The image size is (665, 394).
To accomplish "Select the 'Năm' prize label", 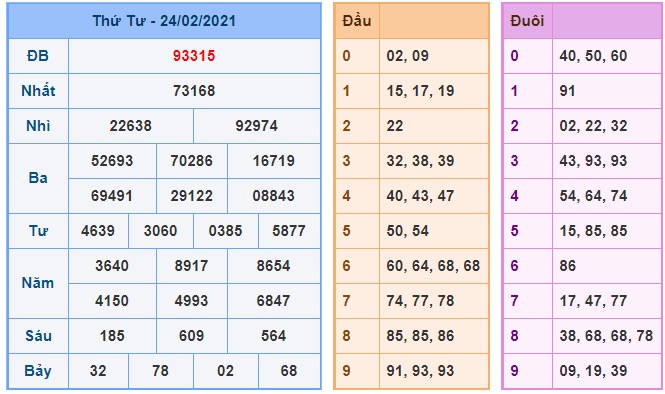I will tap(38, 283).
